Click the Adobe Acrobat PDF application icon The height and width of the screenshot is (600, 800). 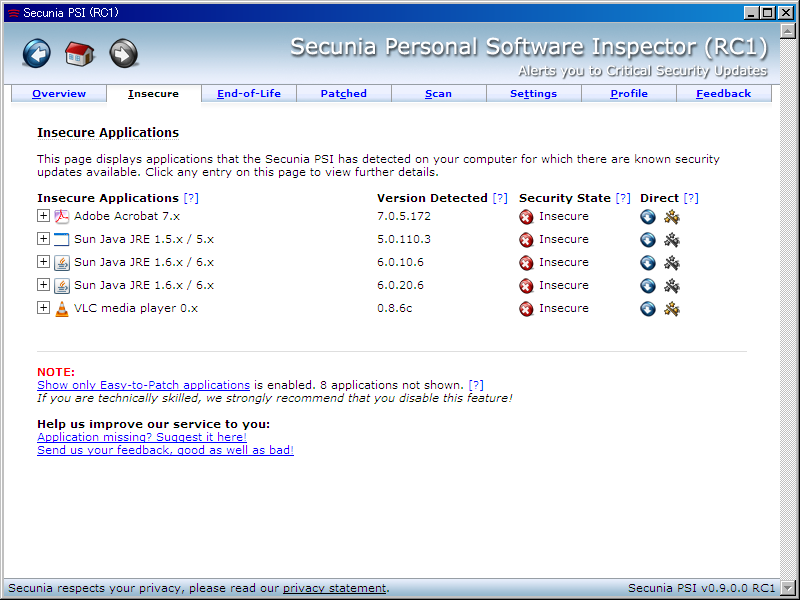coord(62,216)
